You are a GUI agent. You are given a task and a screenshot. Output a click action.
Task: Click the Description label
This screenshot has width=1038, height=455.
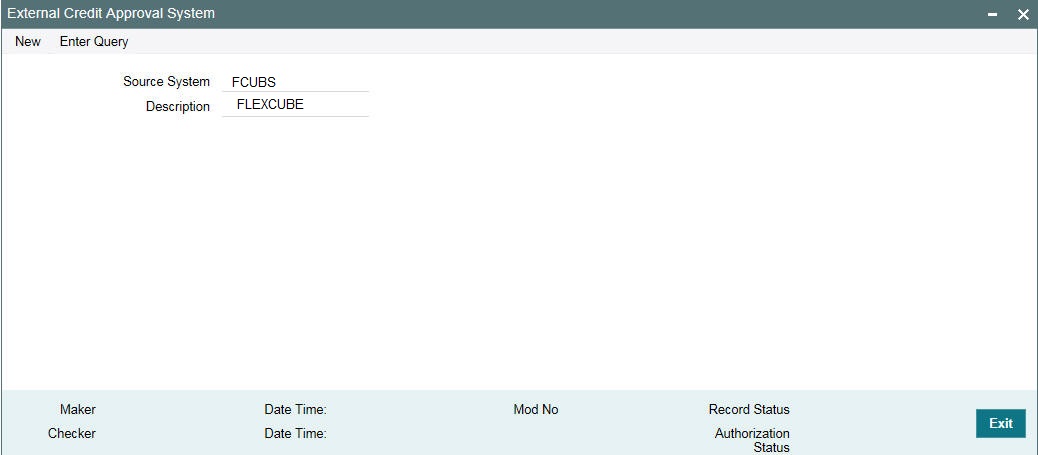177,107
